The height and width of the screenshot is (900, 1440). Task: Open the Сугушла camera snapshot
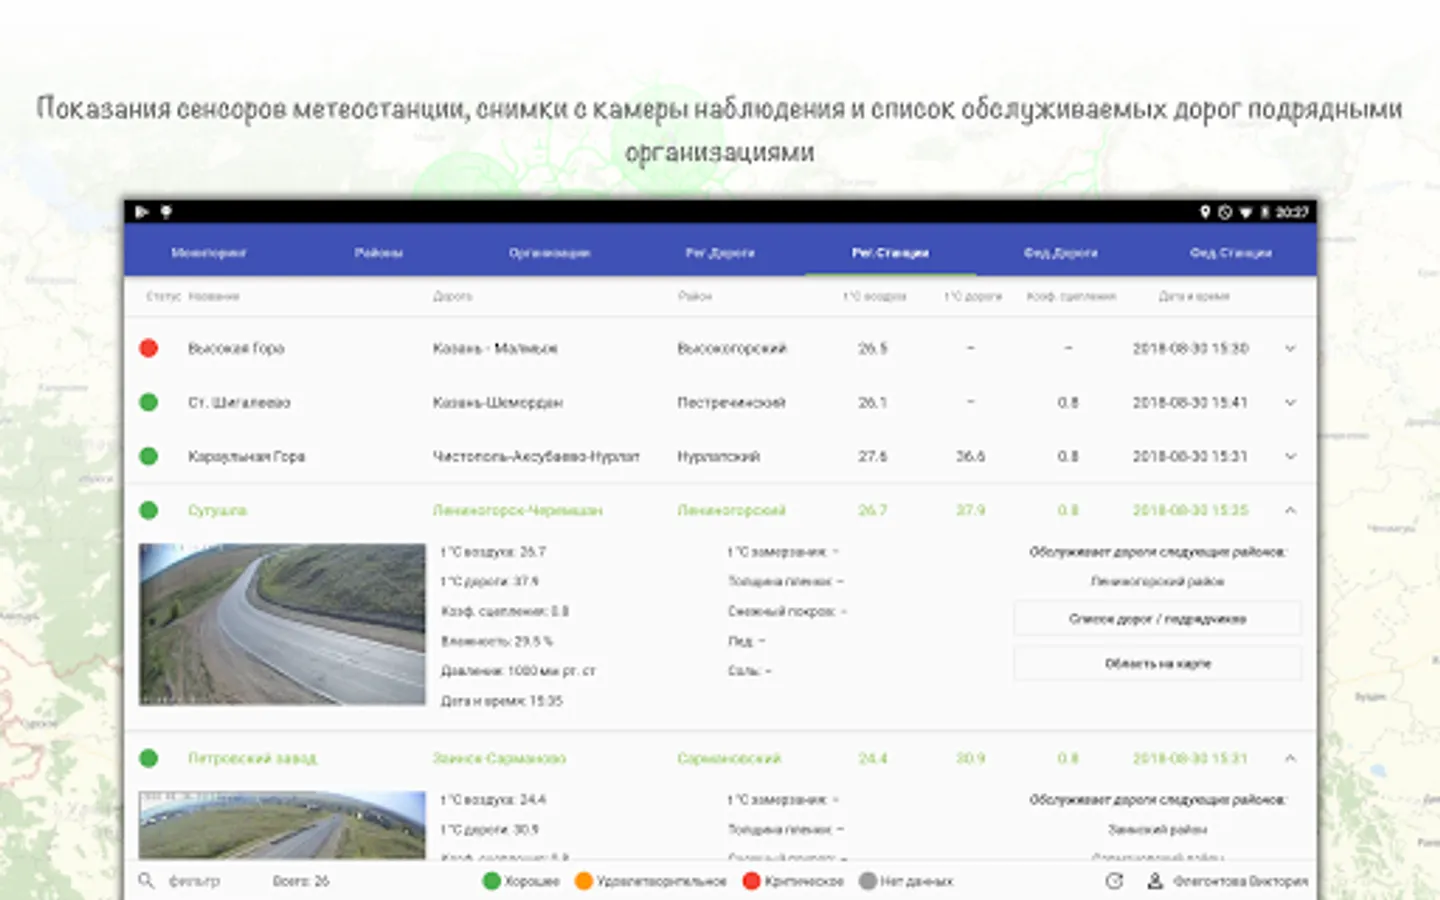(282, 624)
